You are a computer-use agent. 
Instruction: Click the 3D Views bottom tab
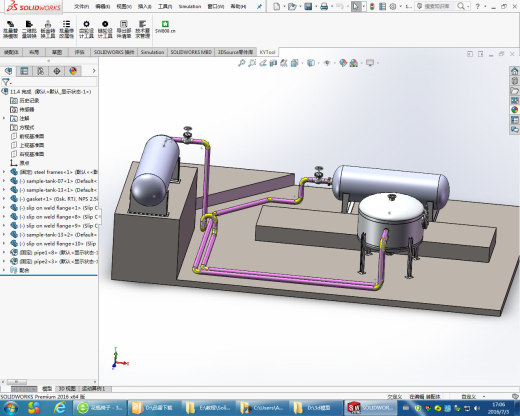pyautogui.click(x=67, y=389)
